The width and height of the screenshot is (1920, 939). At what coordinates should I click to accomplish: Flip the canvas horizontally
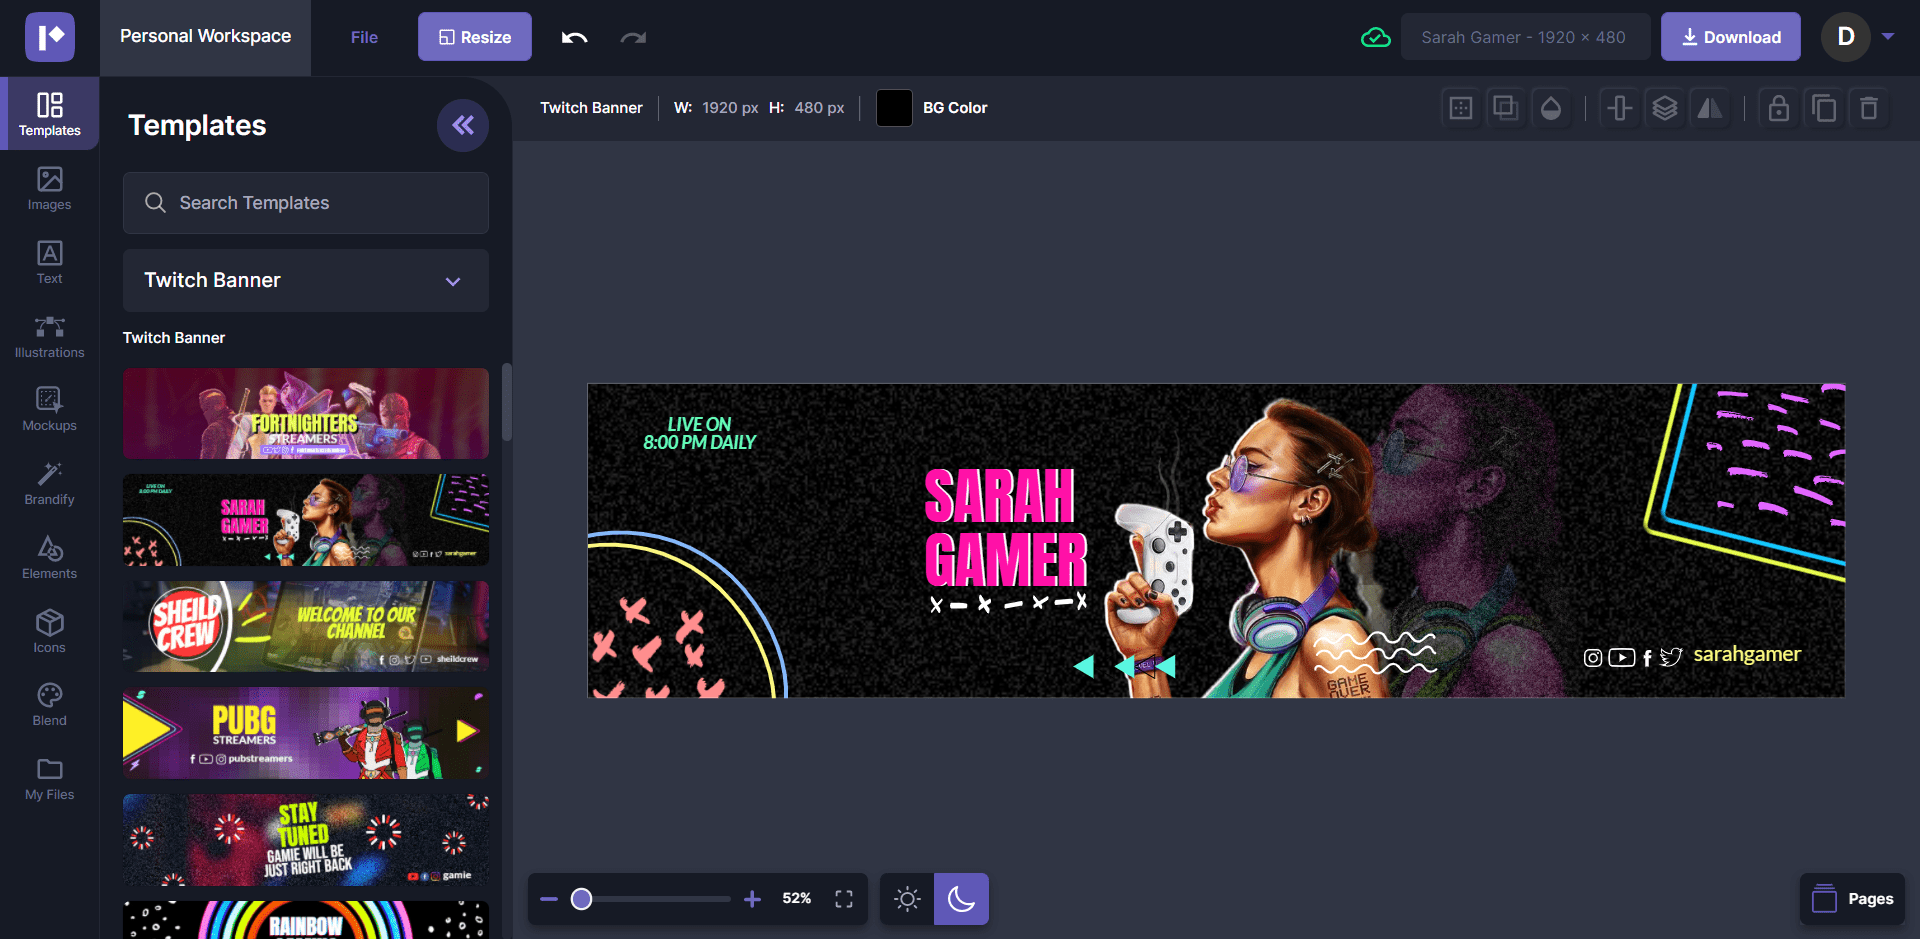[1710, 107]
